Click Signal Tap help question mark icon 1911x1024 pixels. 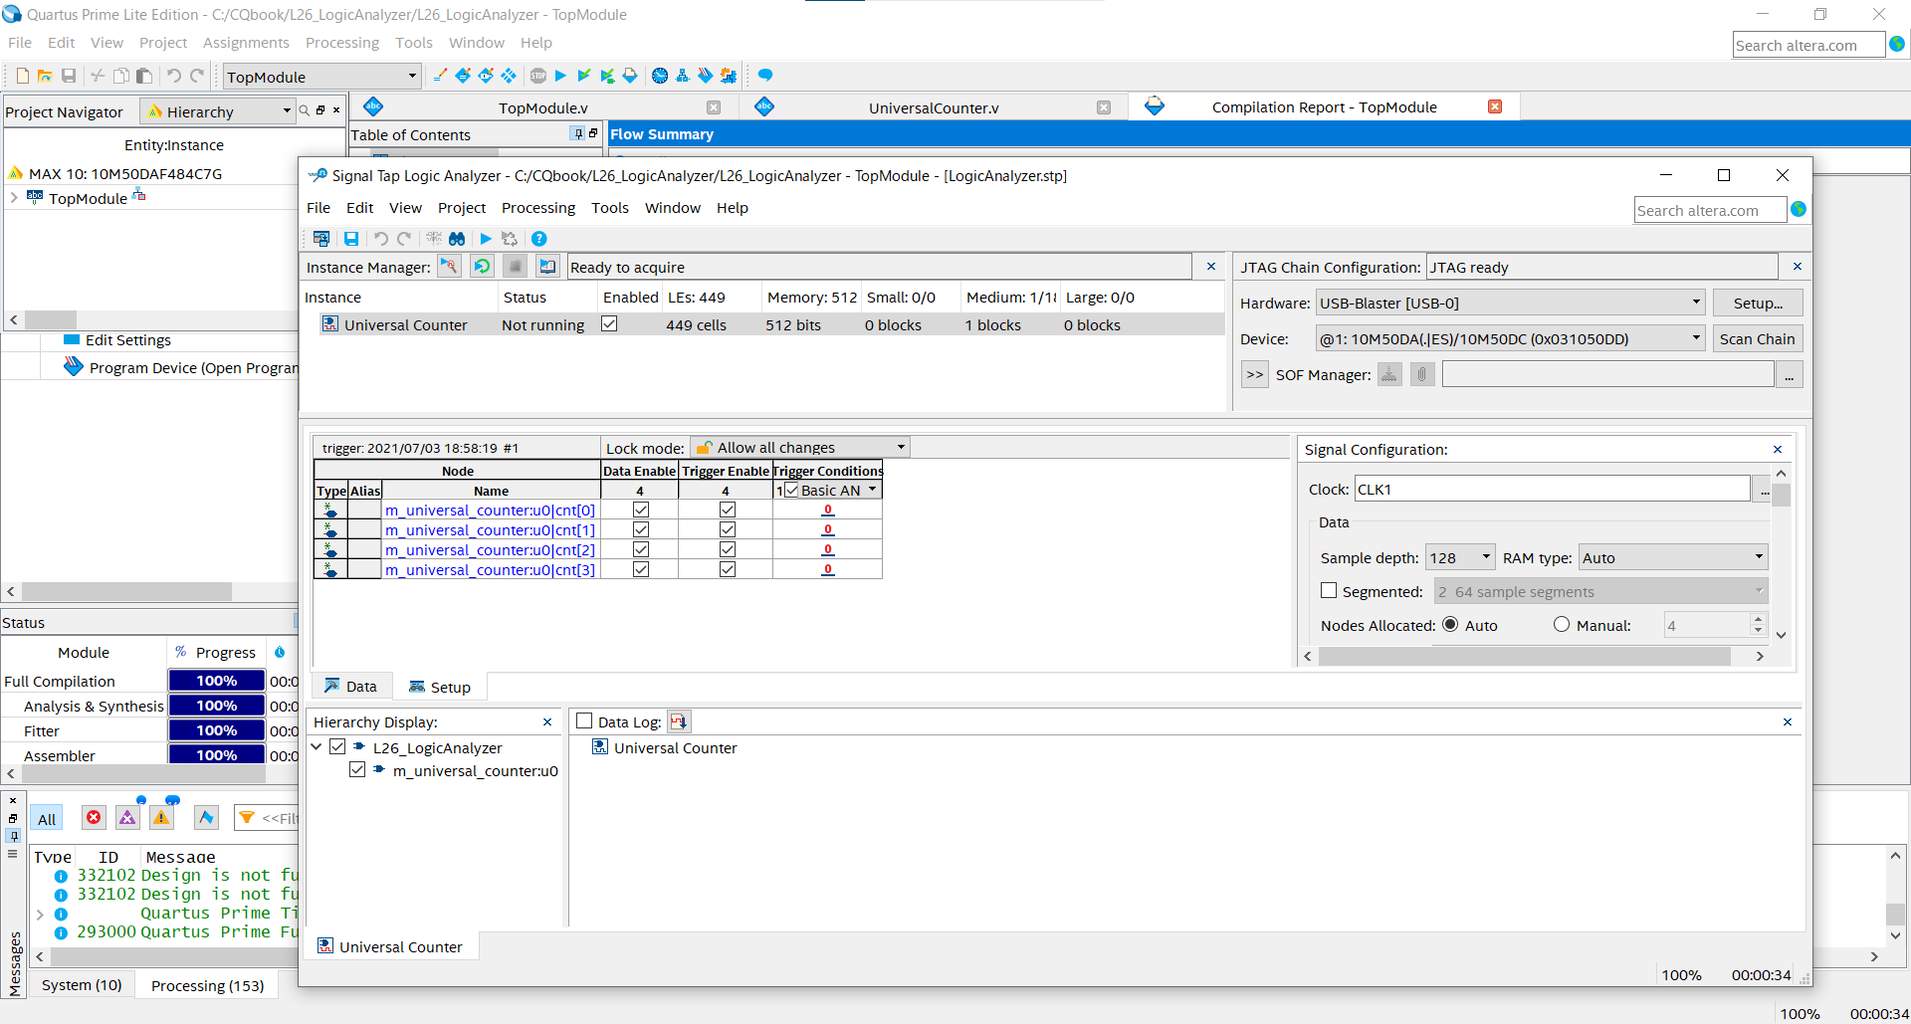[x=539, y=239]
